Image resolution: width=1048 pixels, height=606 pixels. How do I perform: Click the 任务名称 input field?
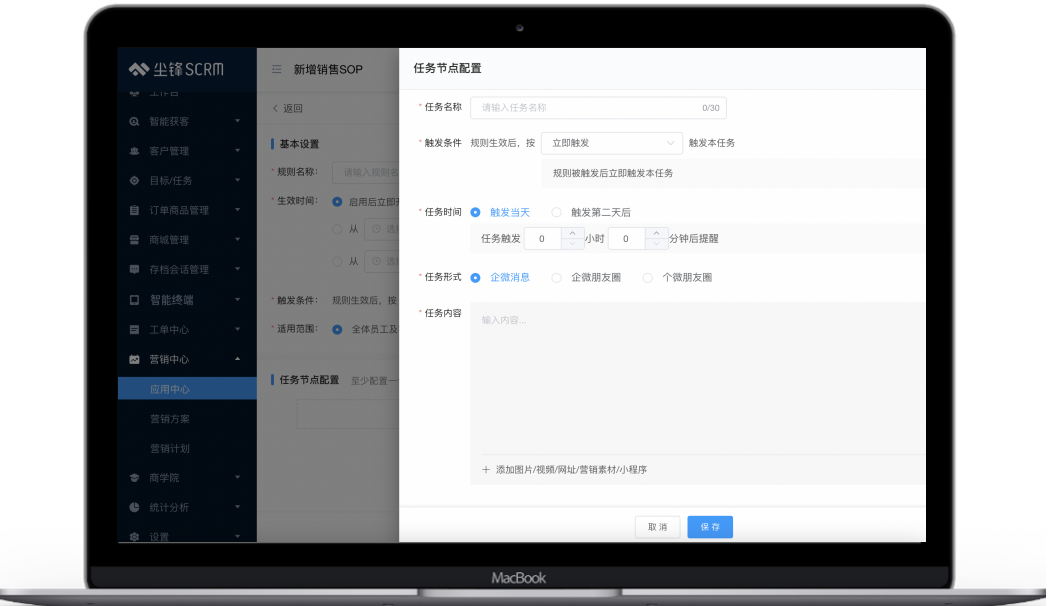point(598,108)
